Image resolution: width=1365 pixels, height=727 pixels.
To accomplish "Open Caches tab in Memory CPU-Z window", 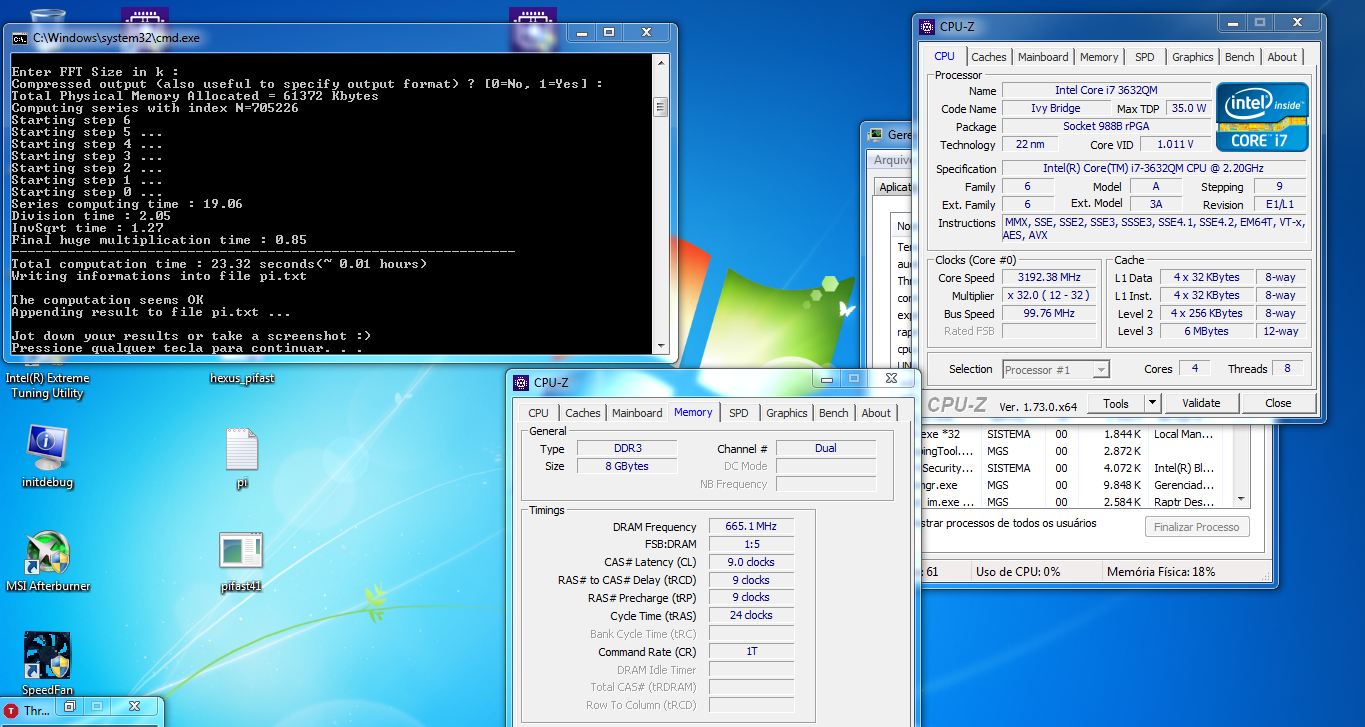I will (x=582, y=413).
